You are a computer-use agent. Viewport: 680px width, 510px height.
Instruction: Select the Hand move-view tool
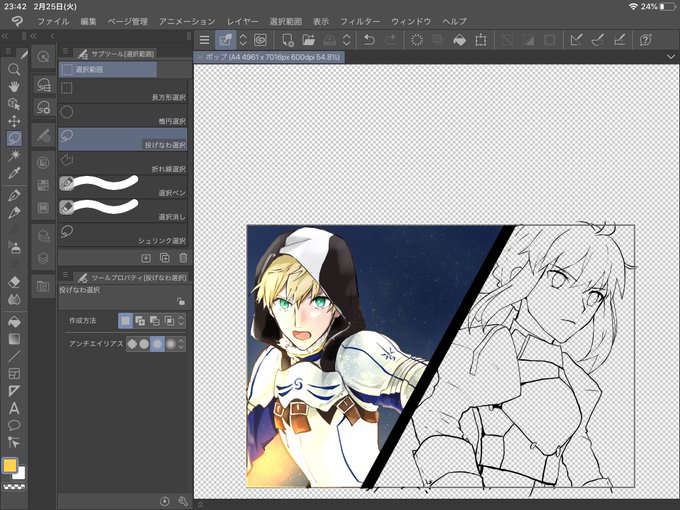tap(14, 86)
